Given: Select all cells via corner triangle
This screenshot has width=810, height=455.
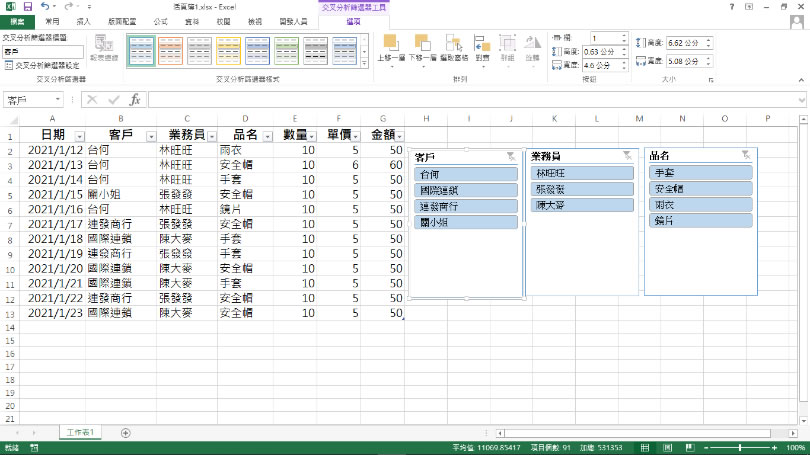Looking at the screenshot, I should pos(13,119).
